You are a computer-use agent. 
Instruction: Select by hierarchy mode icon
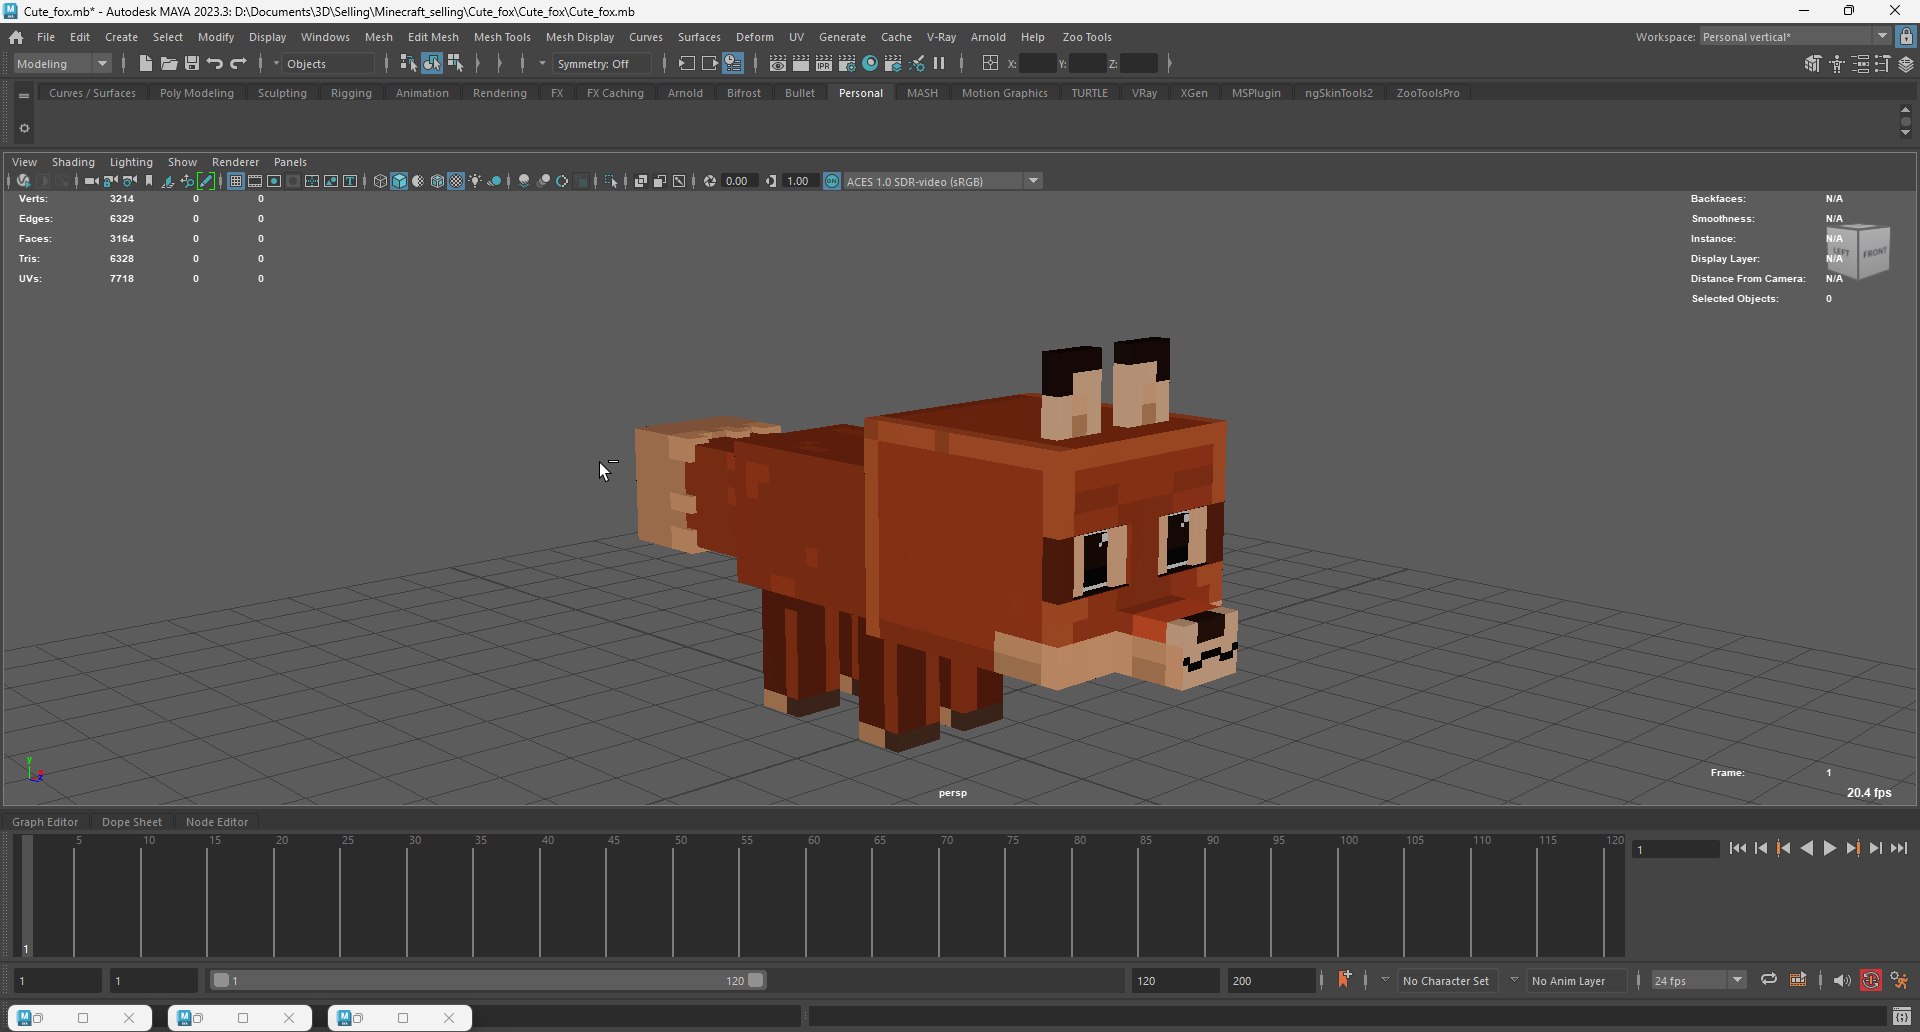(x=408, y=64)
